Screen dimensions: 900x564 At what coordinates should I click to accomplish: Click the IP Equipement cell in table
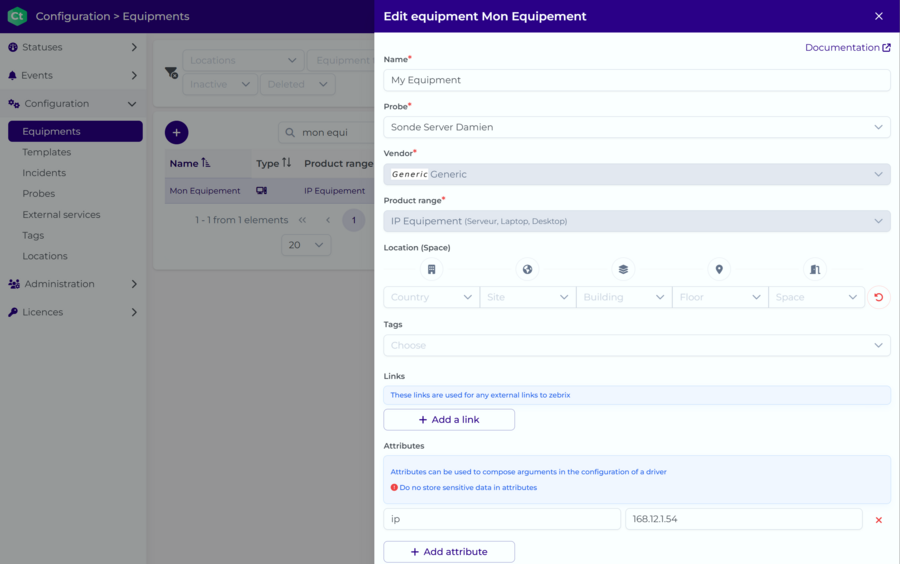(x=335, y=191)
